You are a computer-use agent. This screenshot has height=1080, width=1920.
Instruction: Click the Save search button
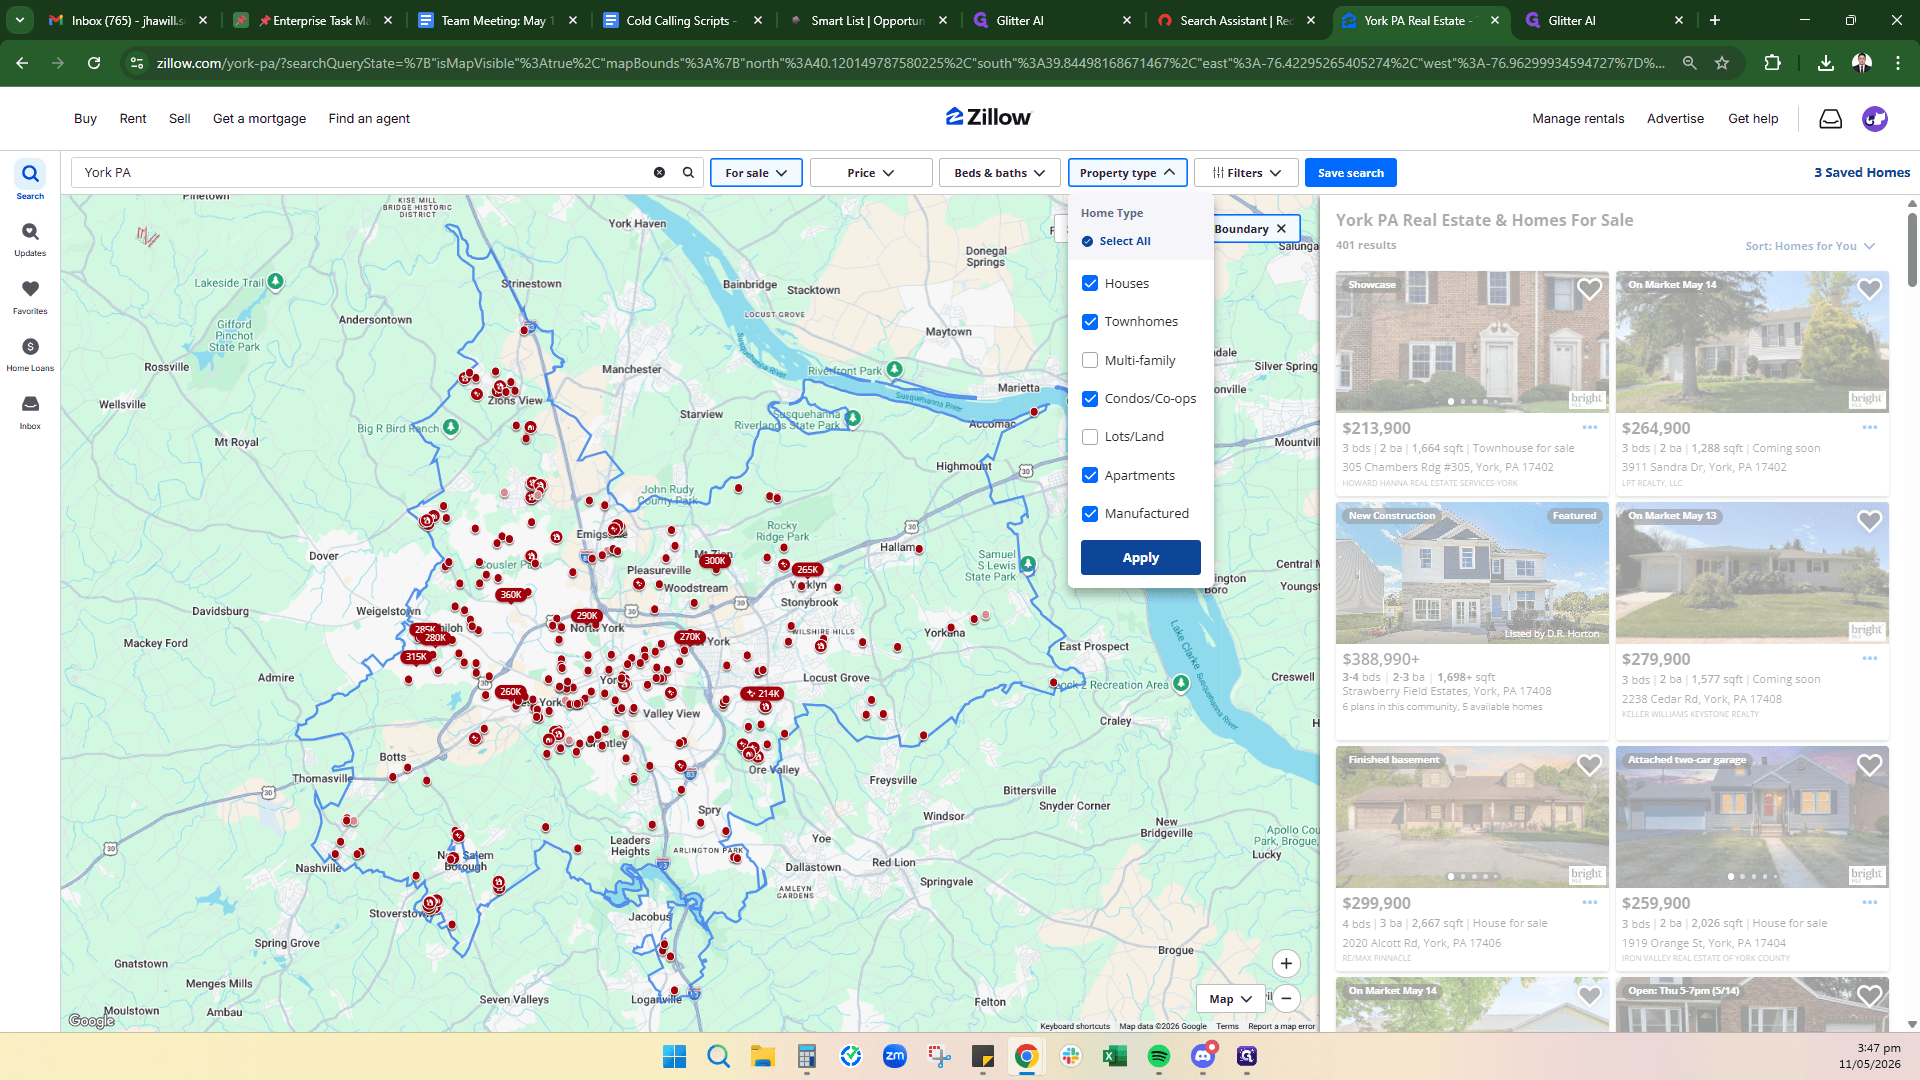point(1351,173)
